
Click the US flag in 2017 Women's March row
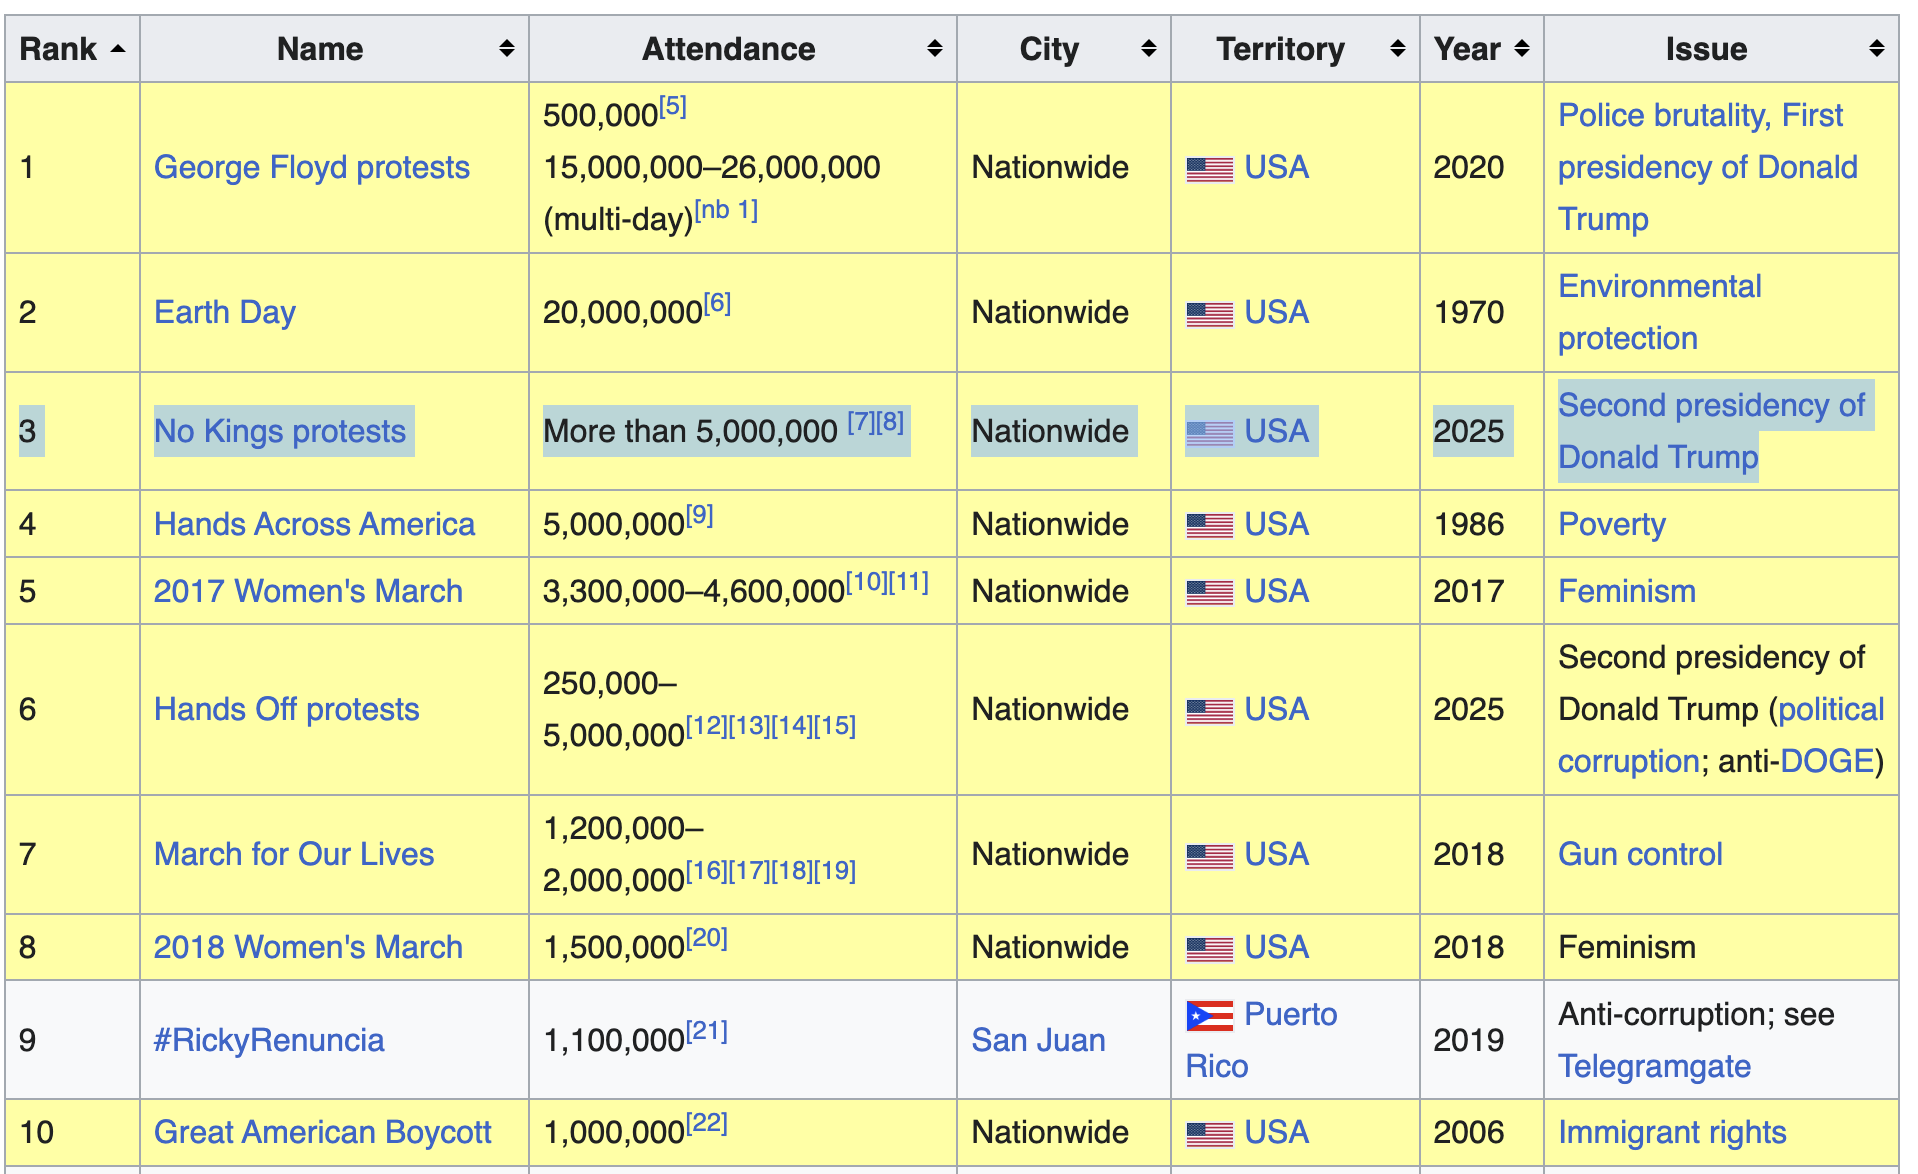click(x=1210, y=593)
